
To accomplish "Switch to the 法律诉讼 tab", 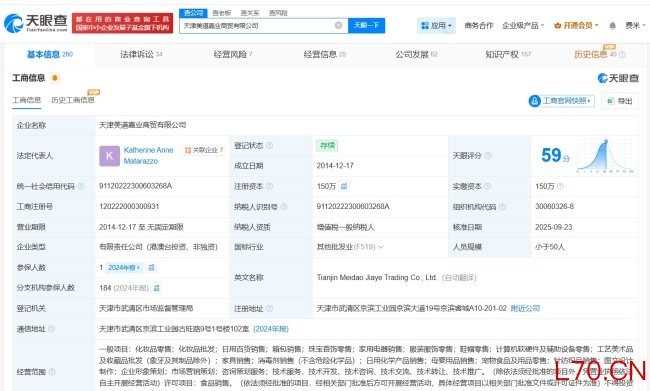I will point(141,54).
